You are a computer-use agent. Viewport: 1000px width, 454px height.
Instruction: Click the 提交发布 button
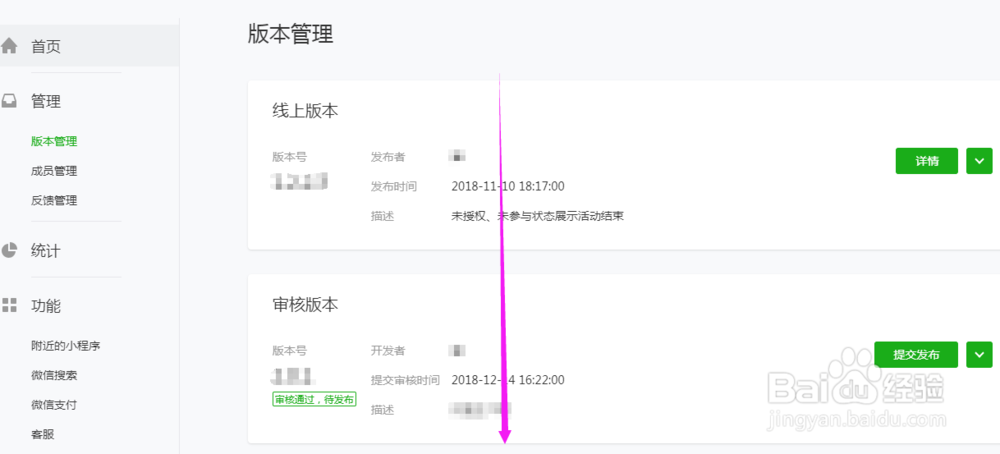click(916, 355)
